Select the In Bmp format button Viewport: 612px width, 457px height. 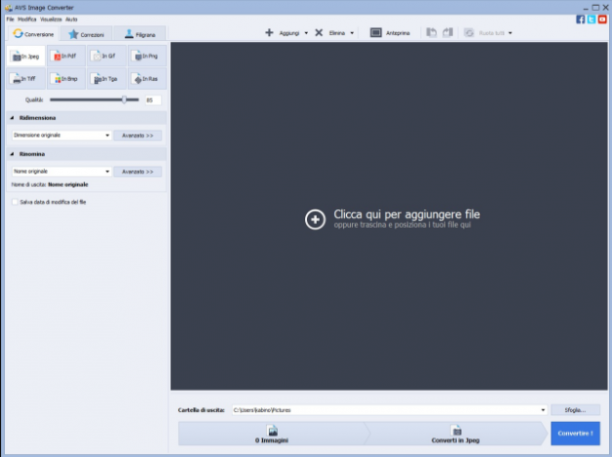[66, 79]
